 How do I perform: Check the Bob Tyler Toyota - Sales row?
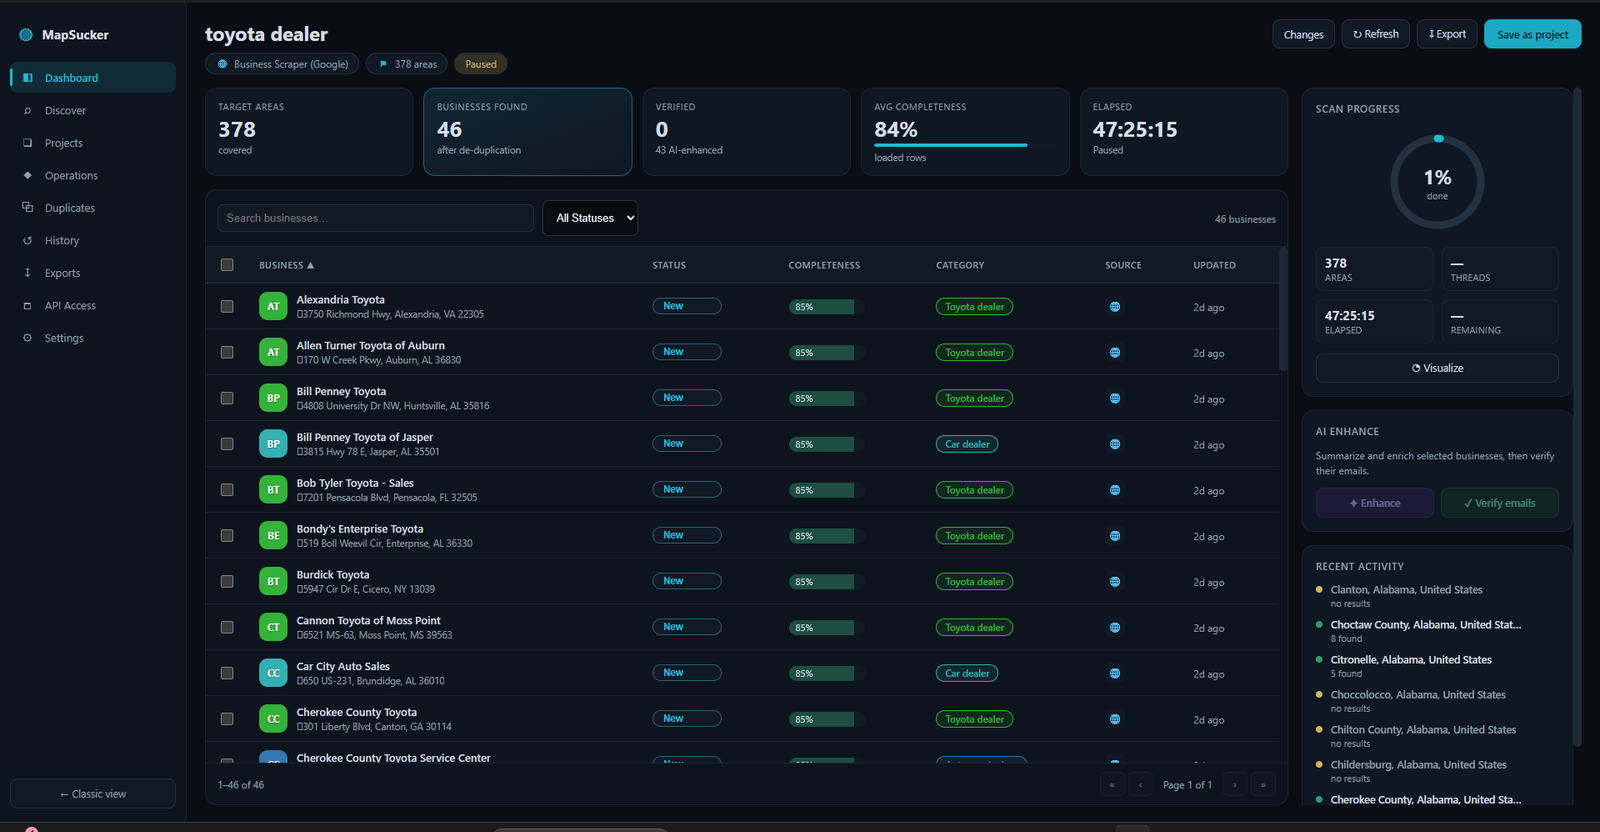[227, 490]
